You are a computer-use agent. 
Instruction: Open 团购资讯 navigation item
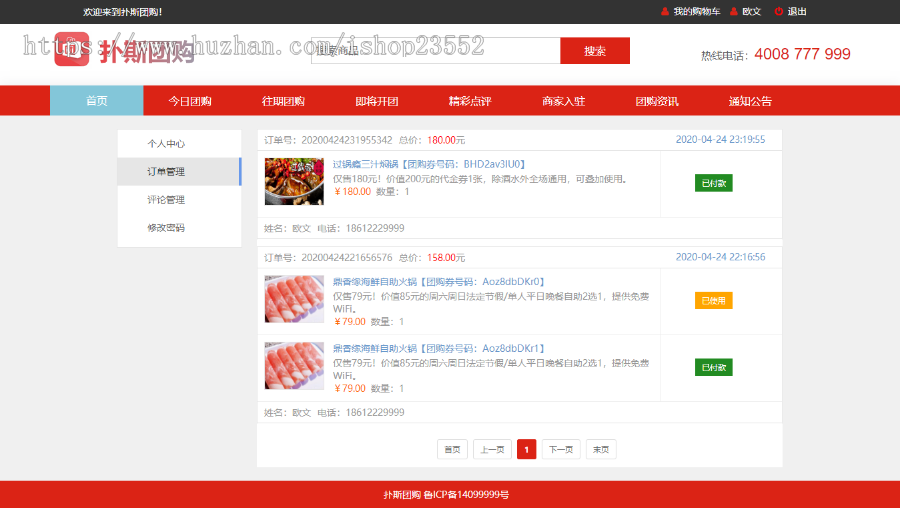click(657, 101)
